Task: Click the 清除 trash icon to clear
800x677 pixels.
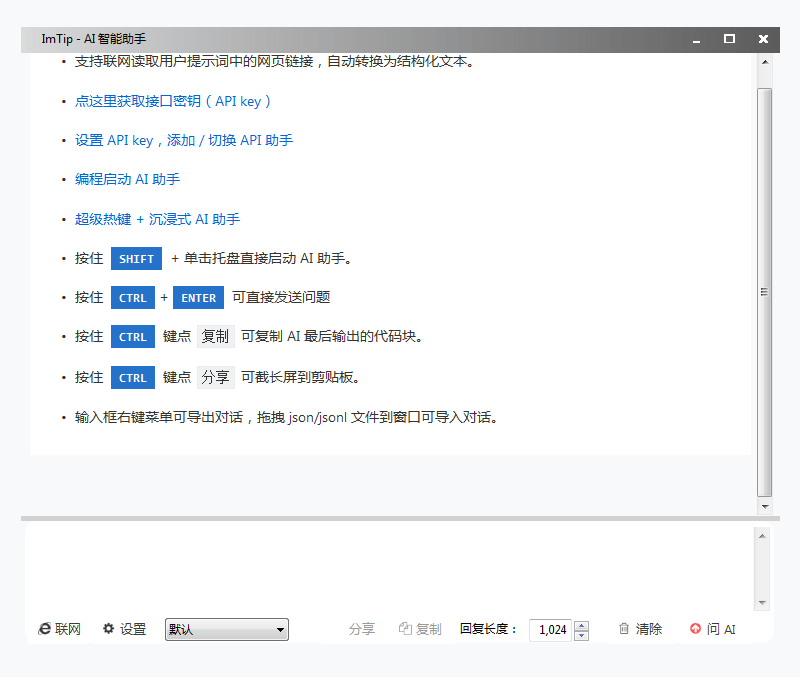Action: click(623, 629)
